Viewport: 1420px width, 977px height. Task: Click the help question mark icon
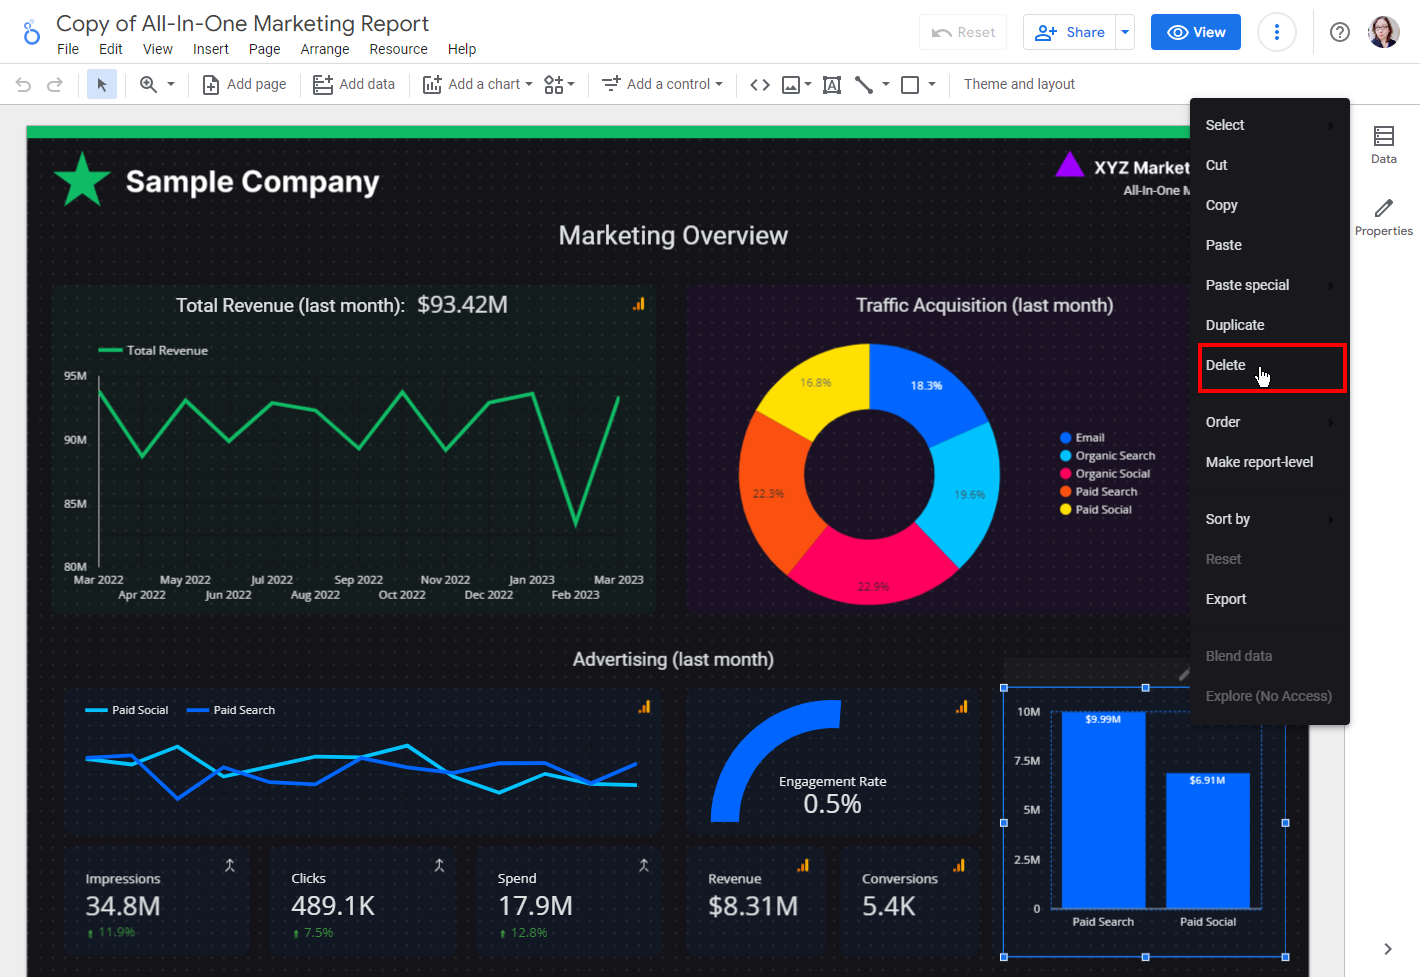coord(1339,32)
